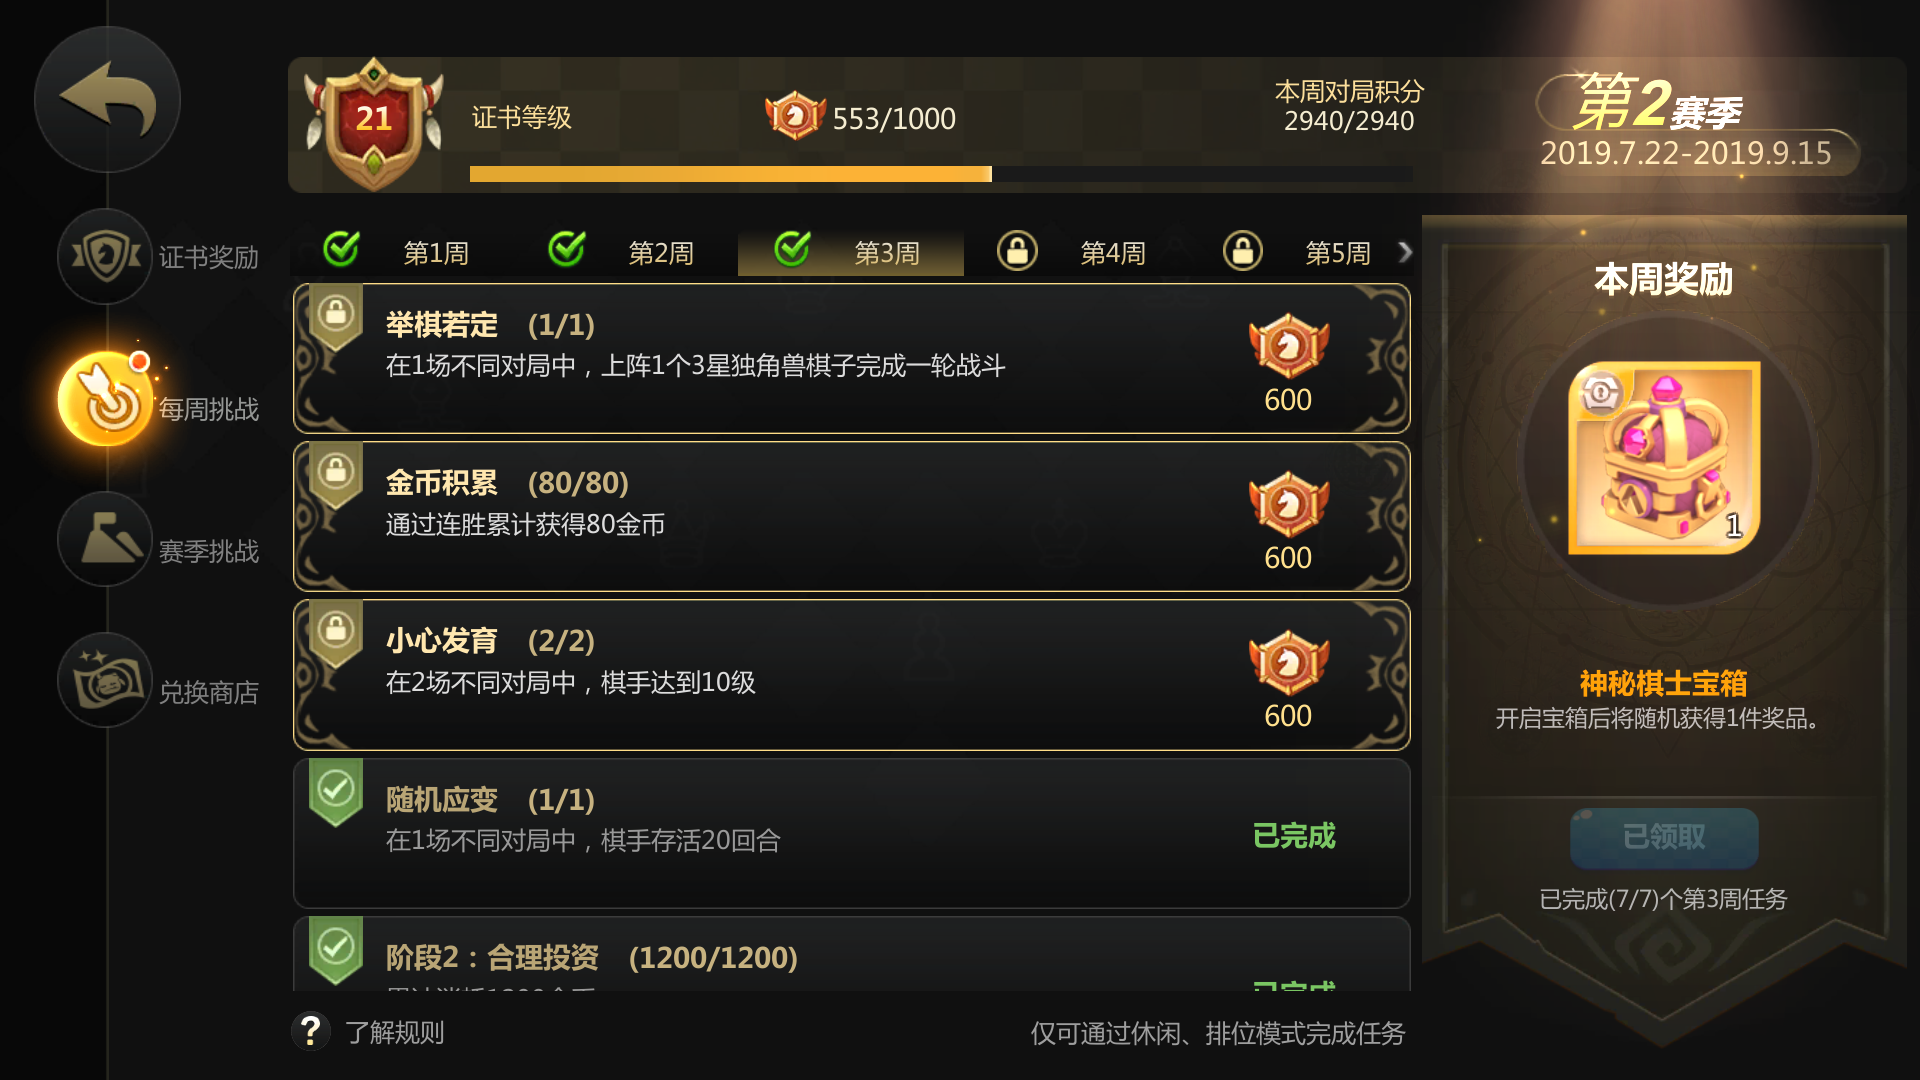Tap the lock badge on 金币积累 task
Viewport: 1920px width, 1080px height.
point(336,475)
